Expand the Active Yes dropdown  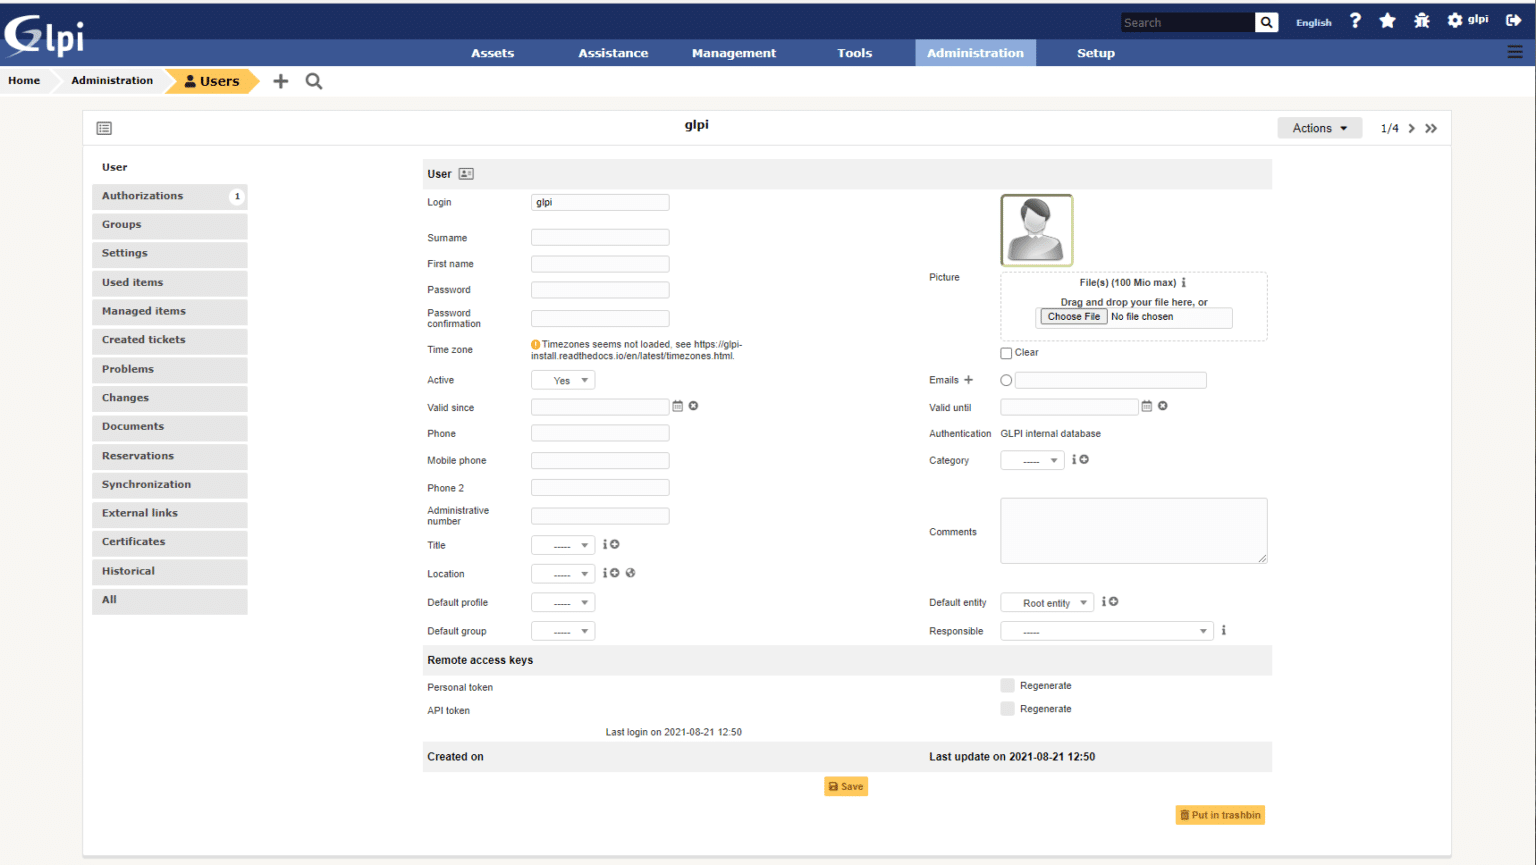click(563, 380)
